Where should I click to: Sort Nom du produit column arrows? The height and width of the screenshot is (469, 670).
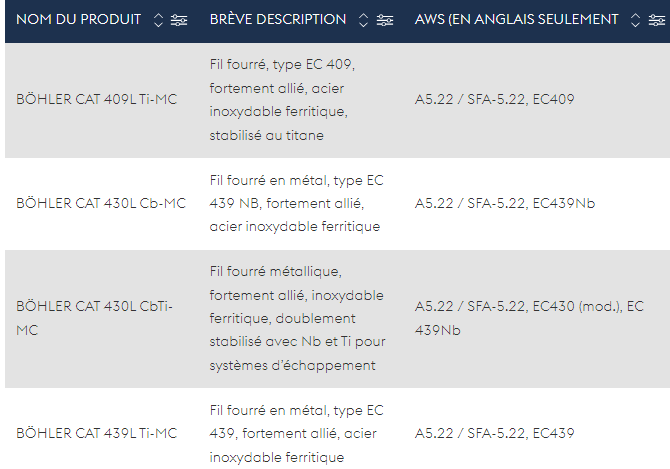click(158, 20)
